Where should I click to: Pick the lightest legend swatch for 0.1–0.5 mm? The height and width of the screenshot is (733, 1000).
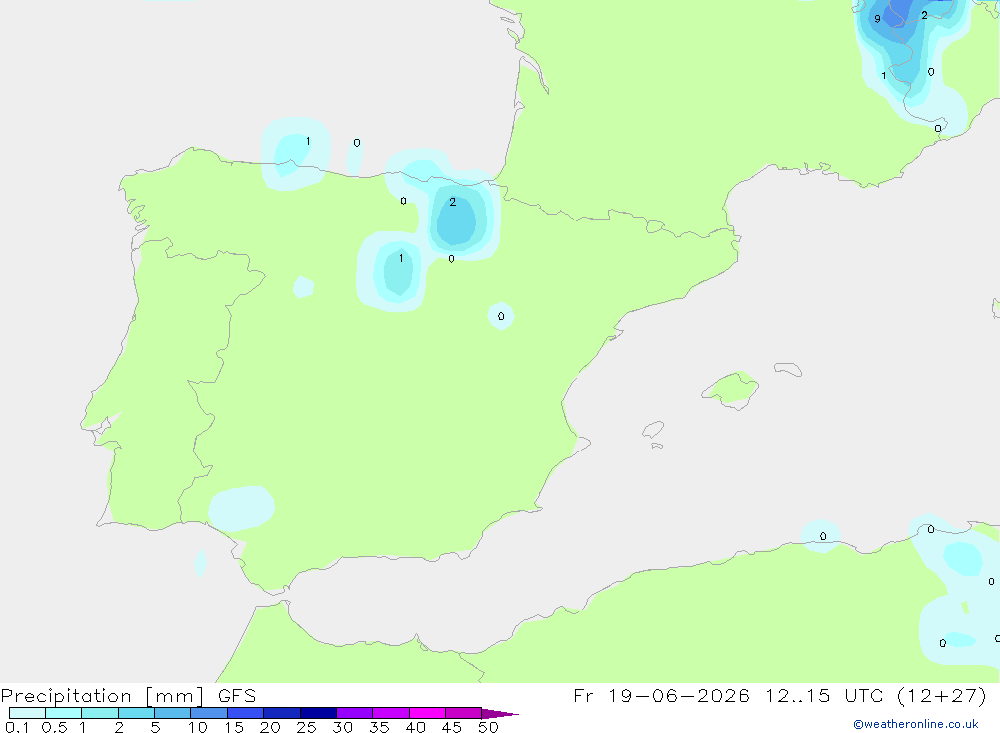27,713
